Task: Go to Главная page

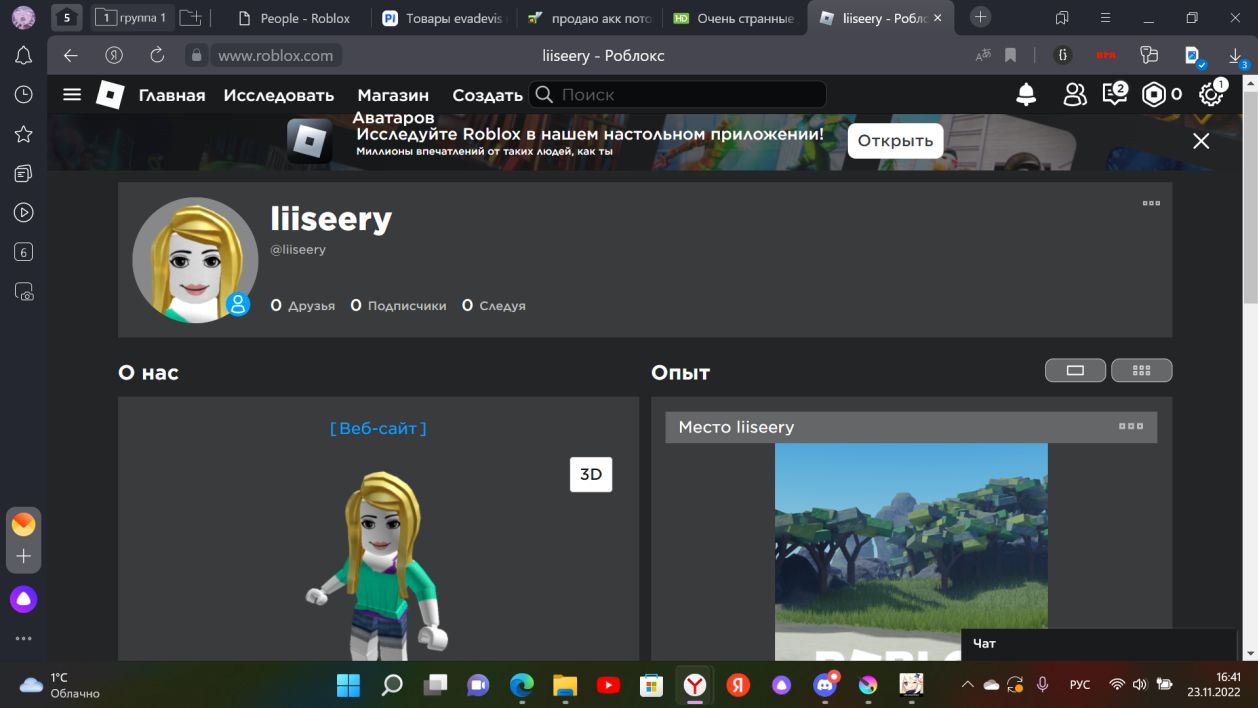Action: pyautogui.click(x=172, y=95)
